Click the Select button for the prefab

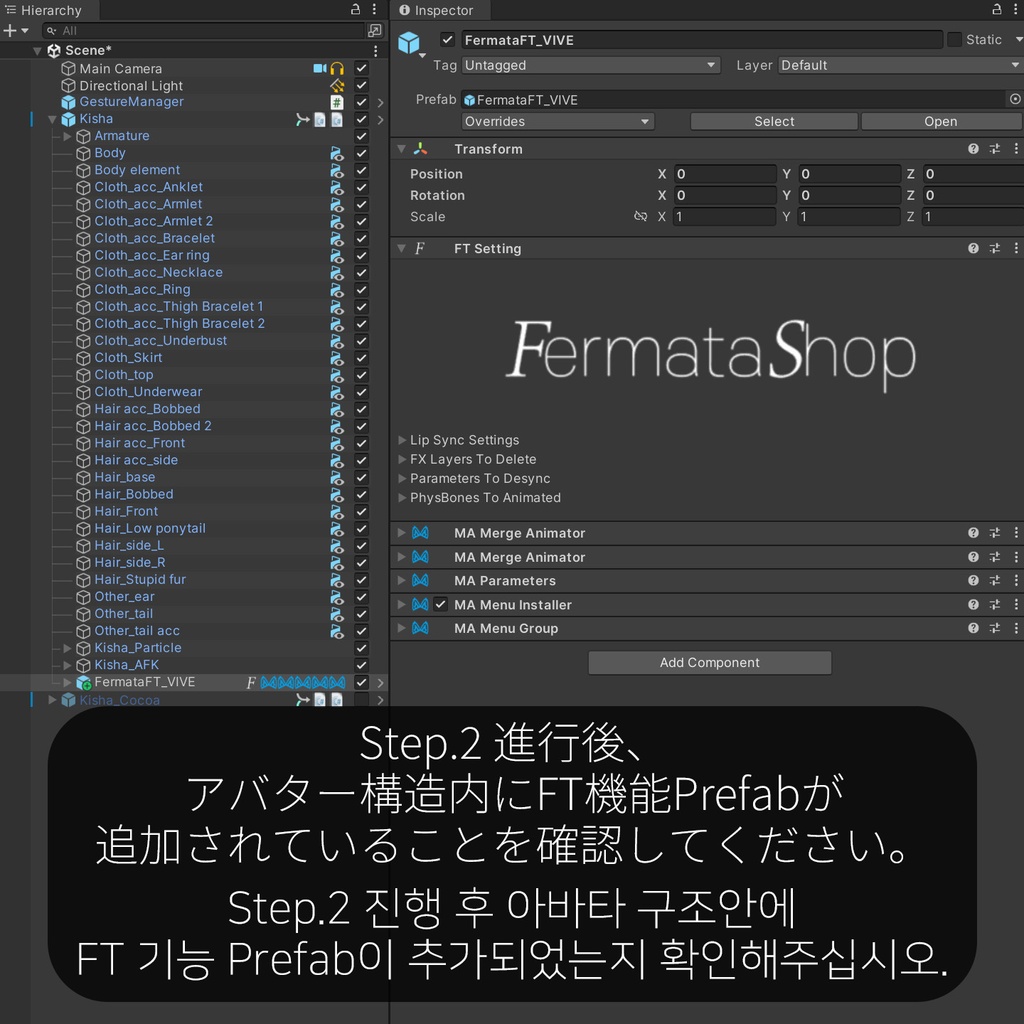[773, 121]
